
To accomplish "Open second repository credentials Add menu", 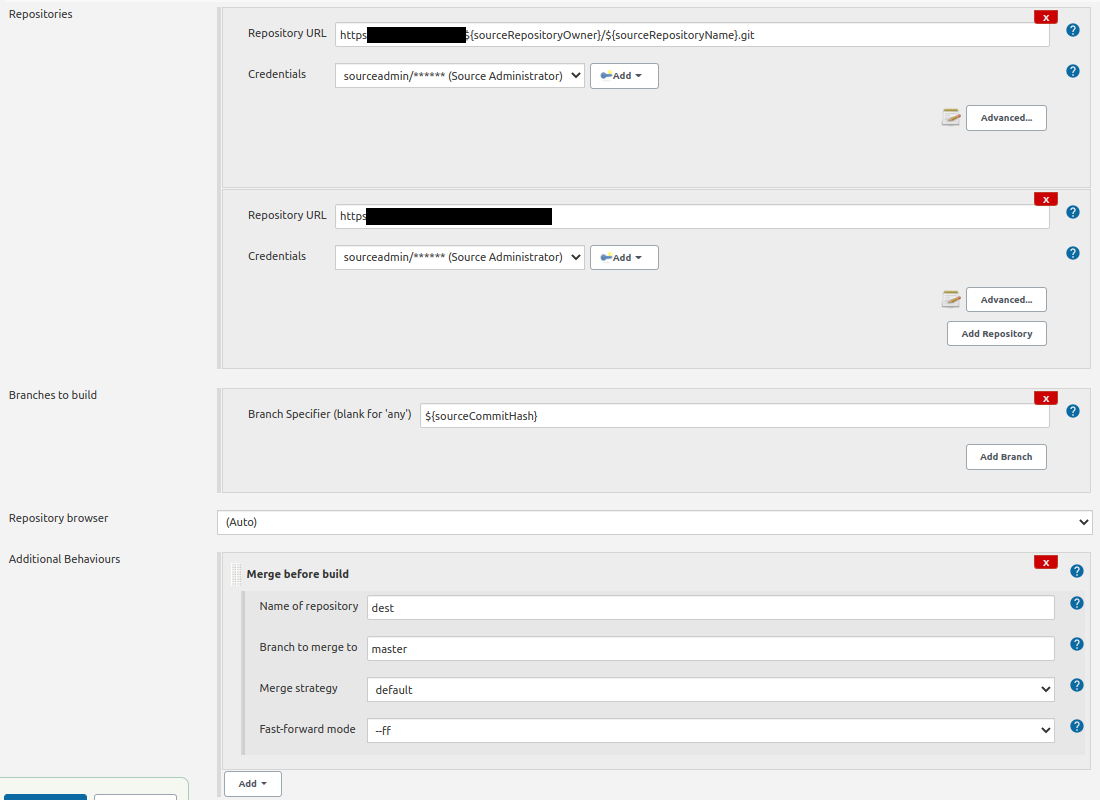I will click(x=624, y=258).
